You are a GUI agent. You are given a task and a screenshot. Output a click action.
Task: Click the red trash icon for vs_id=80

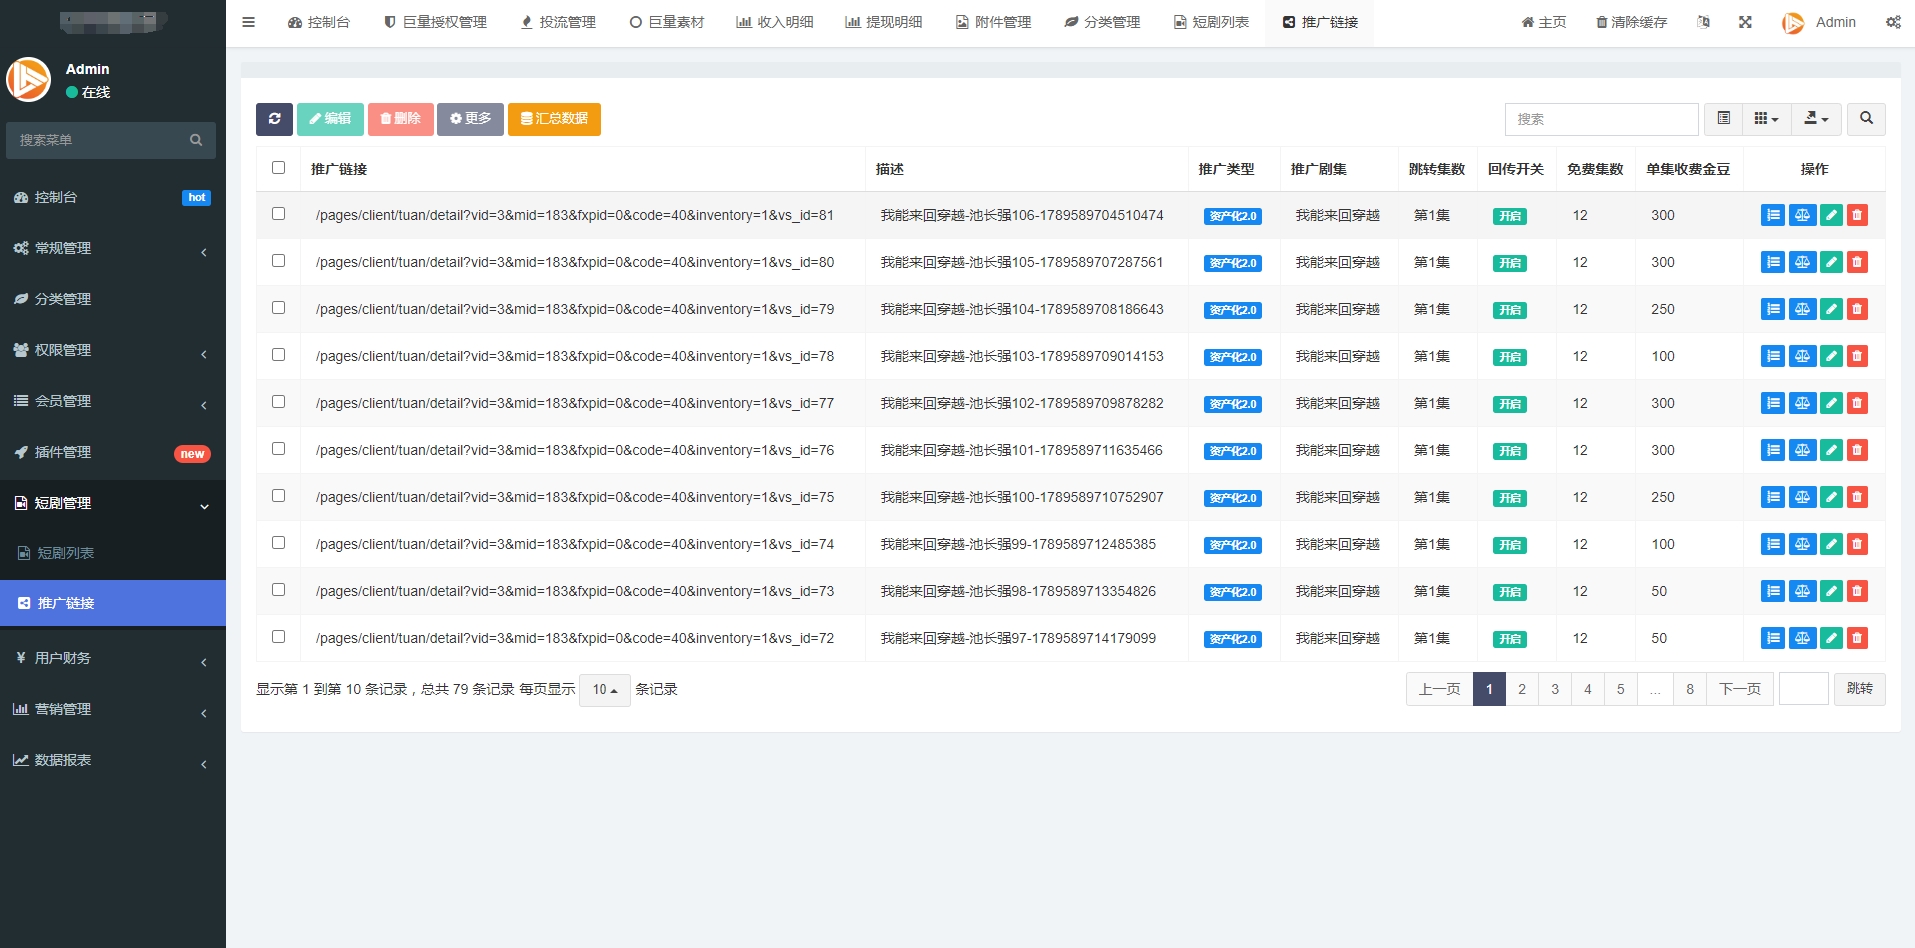click(x=1857, y=262)
